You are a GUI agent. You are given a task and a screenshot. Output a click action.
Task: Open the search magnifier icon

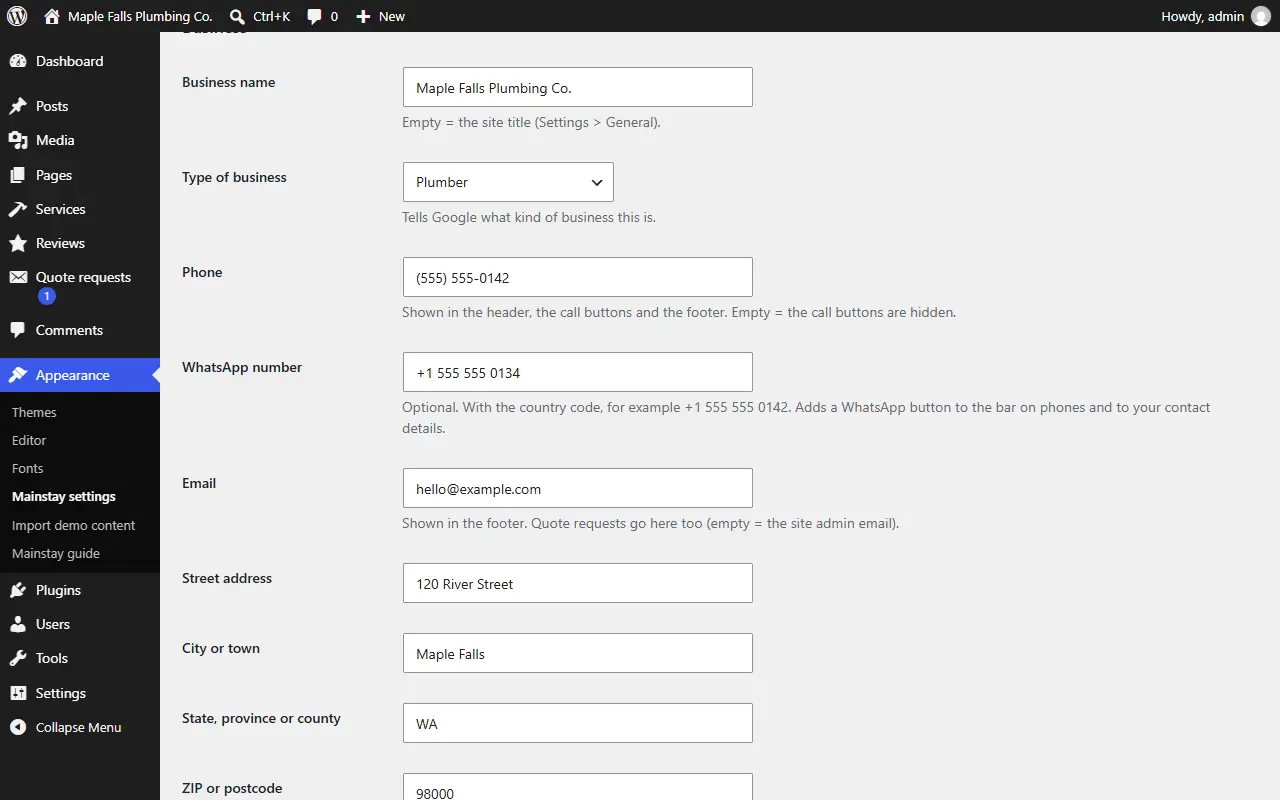pos(237,17)
